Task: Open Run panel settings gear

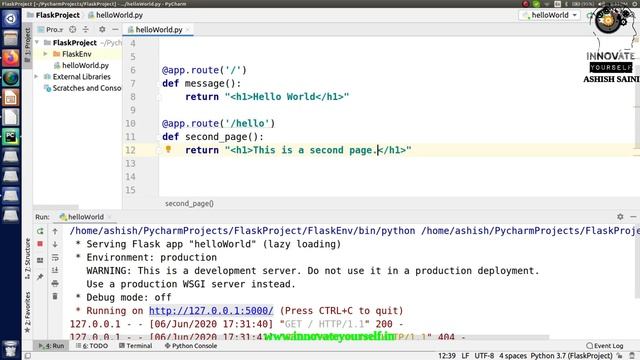Action: coord(620,217)
